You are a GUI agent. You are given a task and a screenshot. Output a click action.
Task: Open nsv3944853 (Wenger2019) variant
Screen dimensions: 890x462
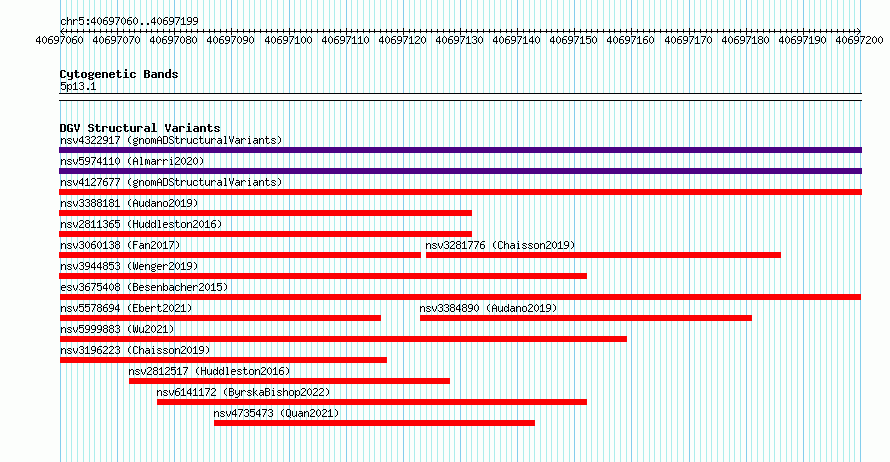click(x=129, y=266)
